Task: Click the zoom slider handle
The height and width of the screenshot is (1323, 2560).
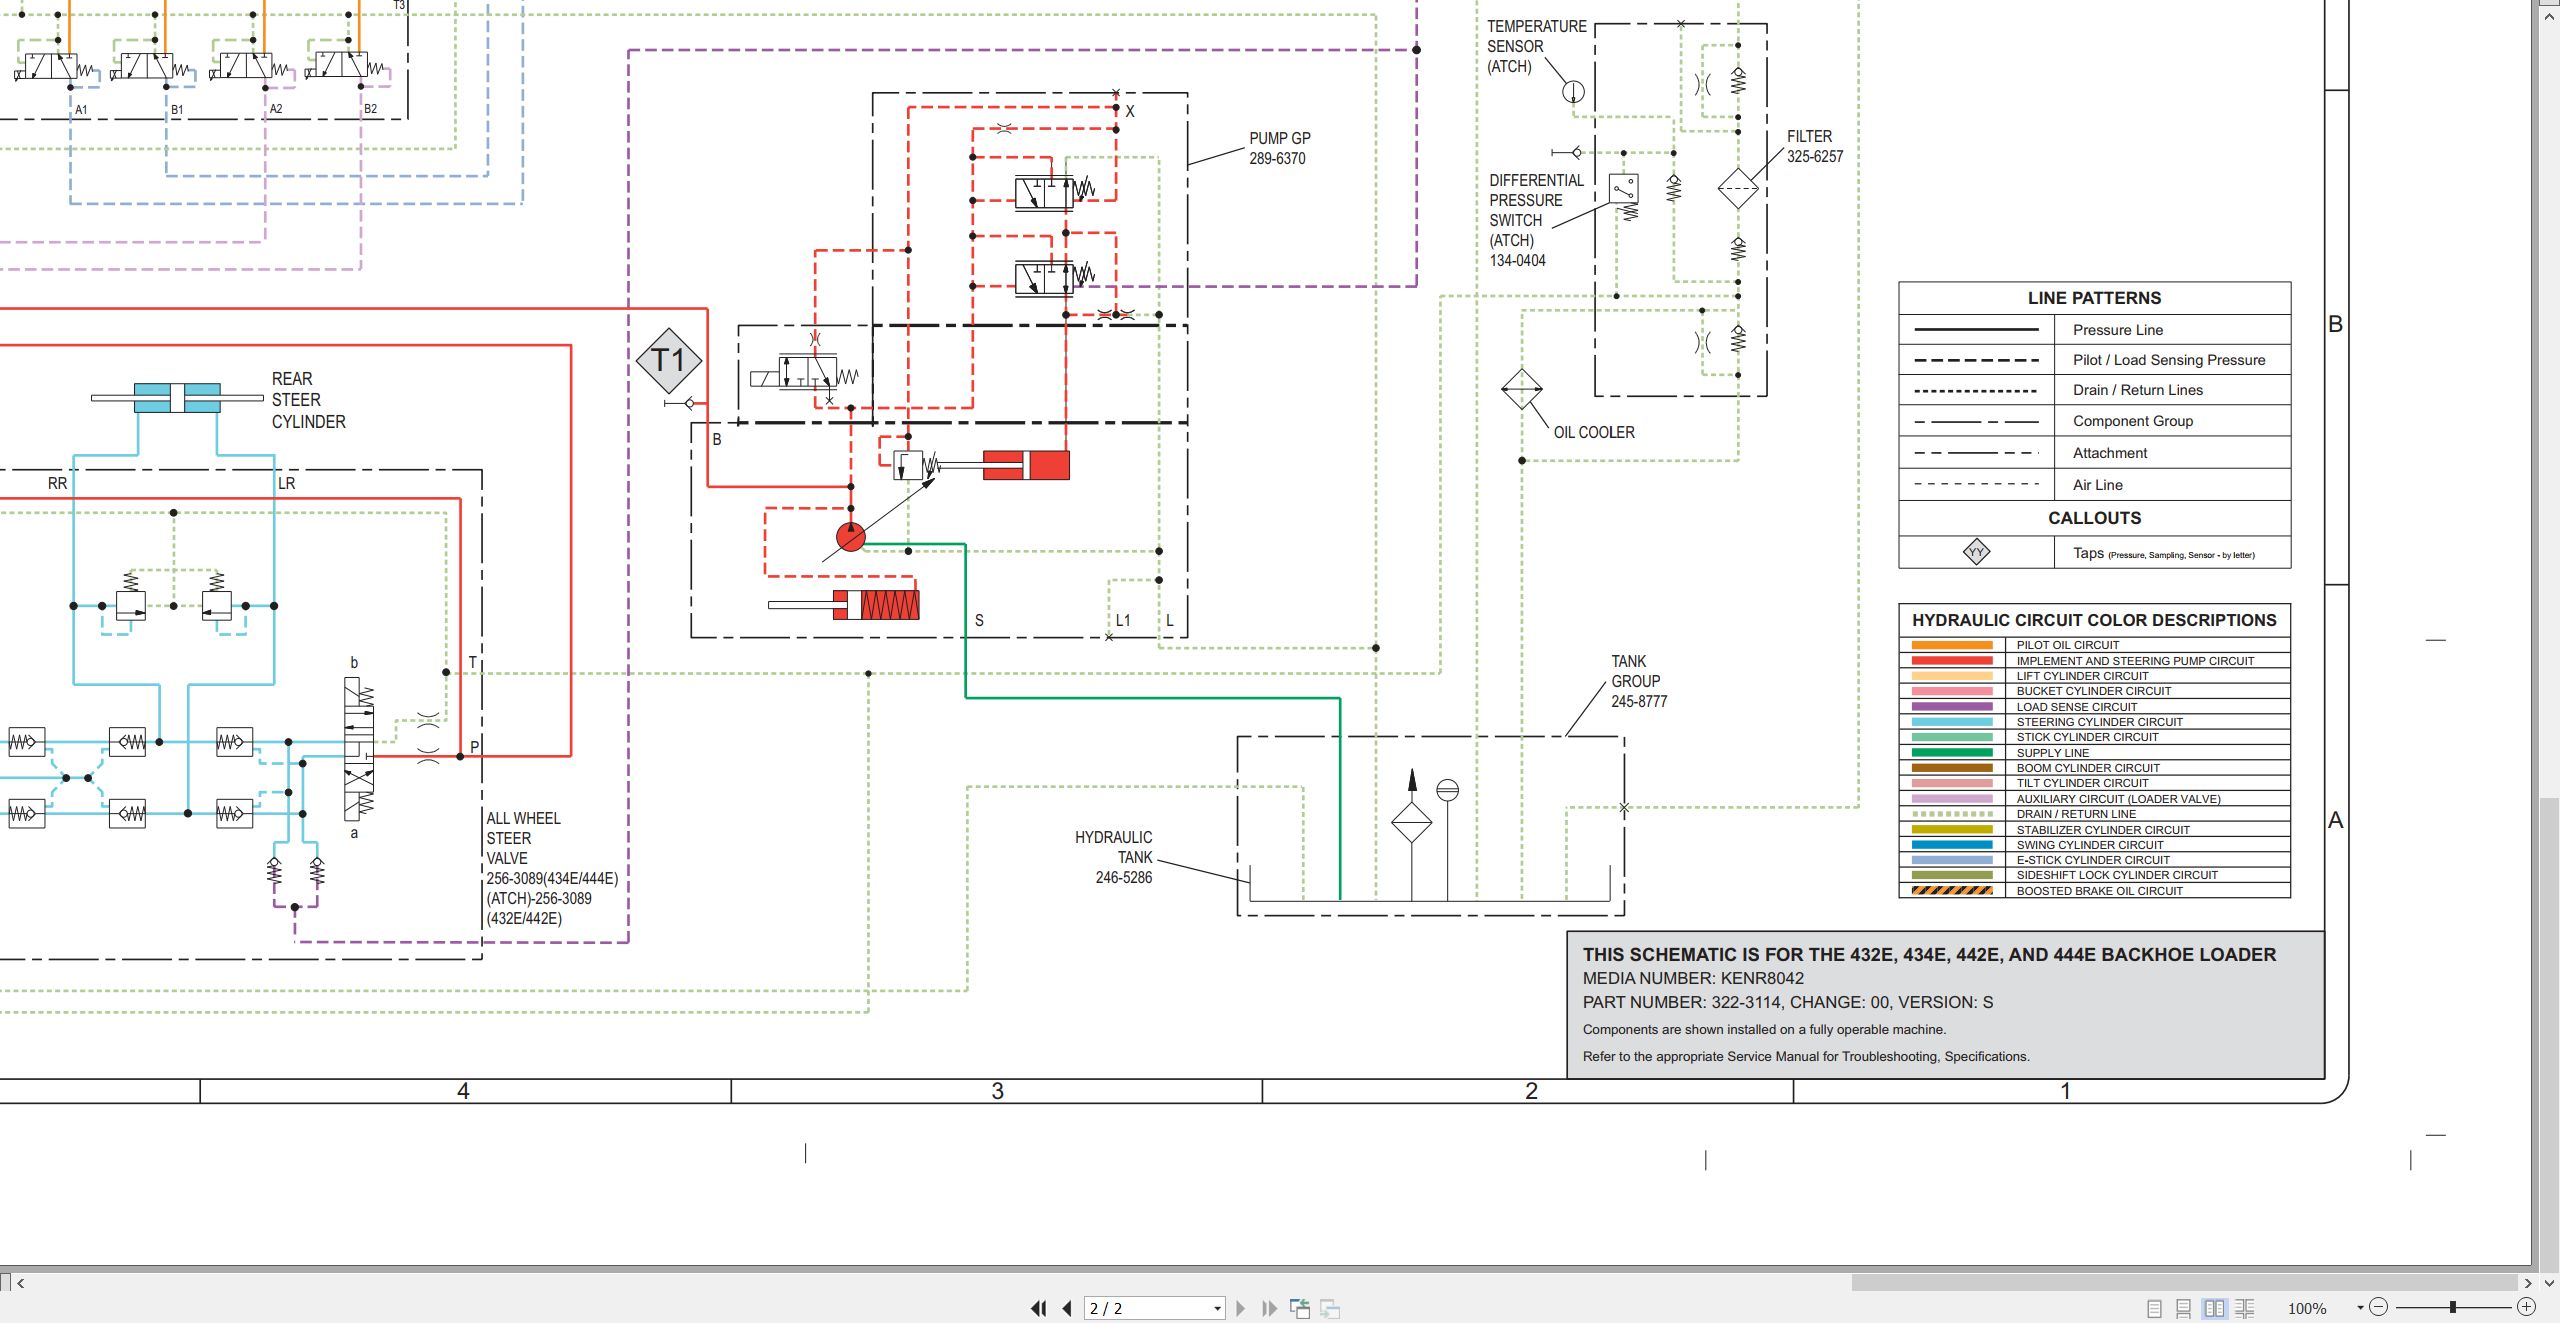Action: [2452, 1307]
